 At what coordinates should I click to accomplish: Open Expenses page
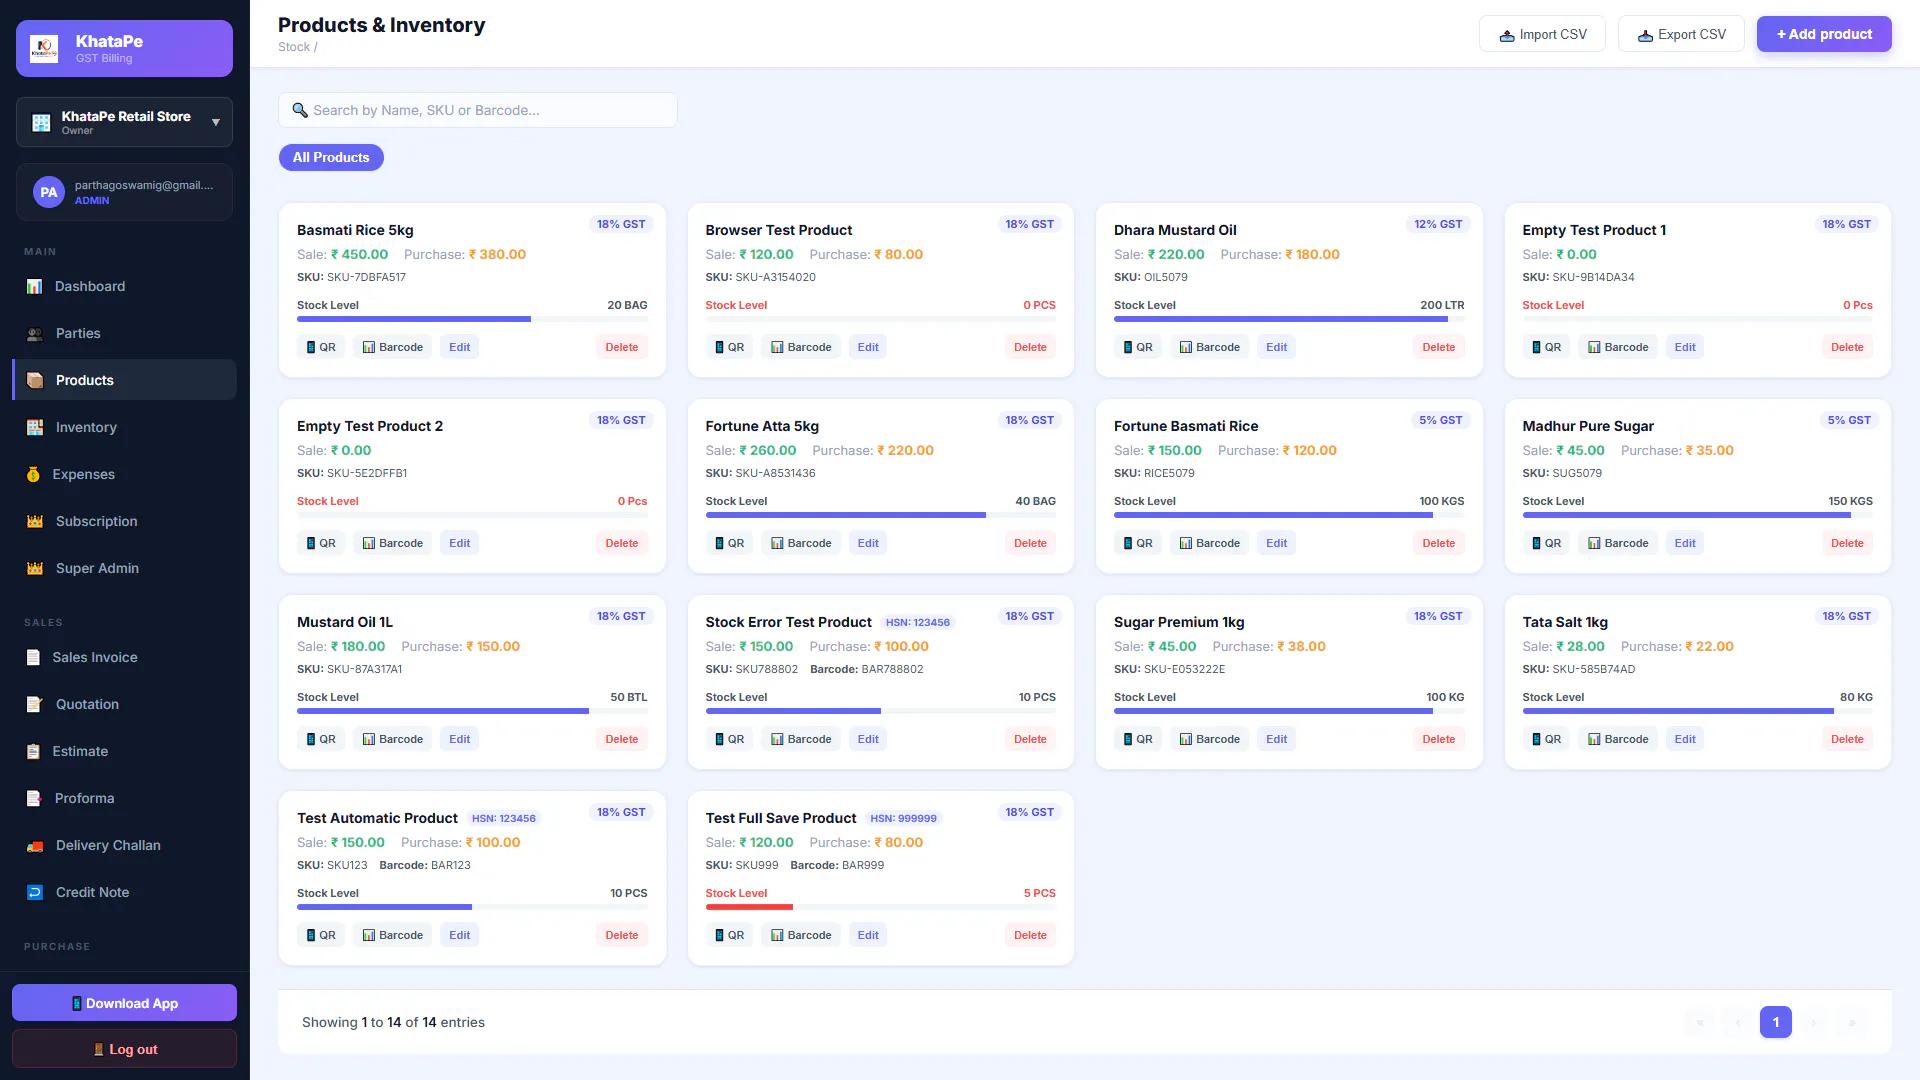pos(124,474)
